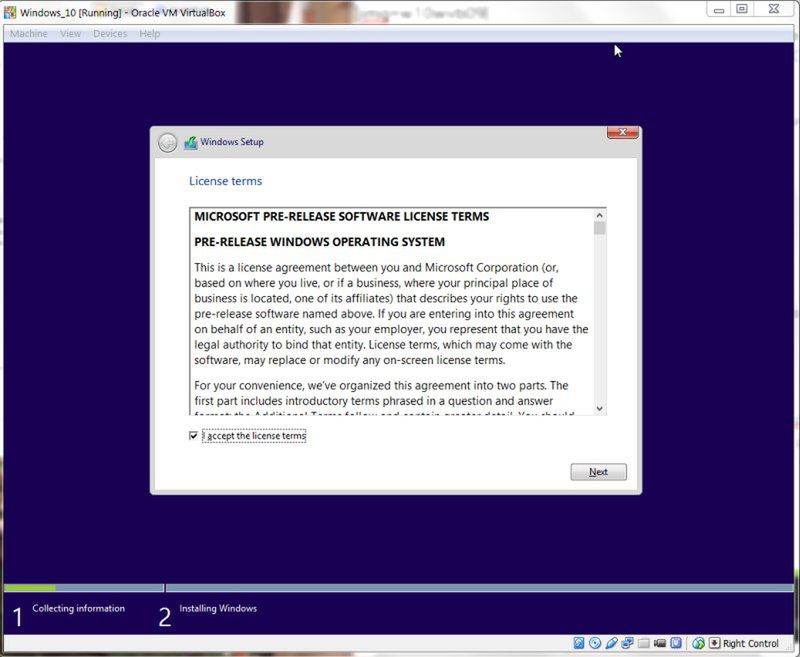The width and height of the screenshot is (800, 657).
Task: Click the Windows Setup back arrow
Action: tap(167, 143)
